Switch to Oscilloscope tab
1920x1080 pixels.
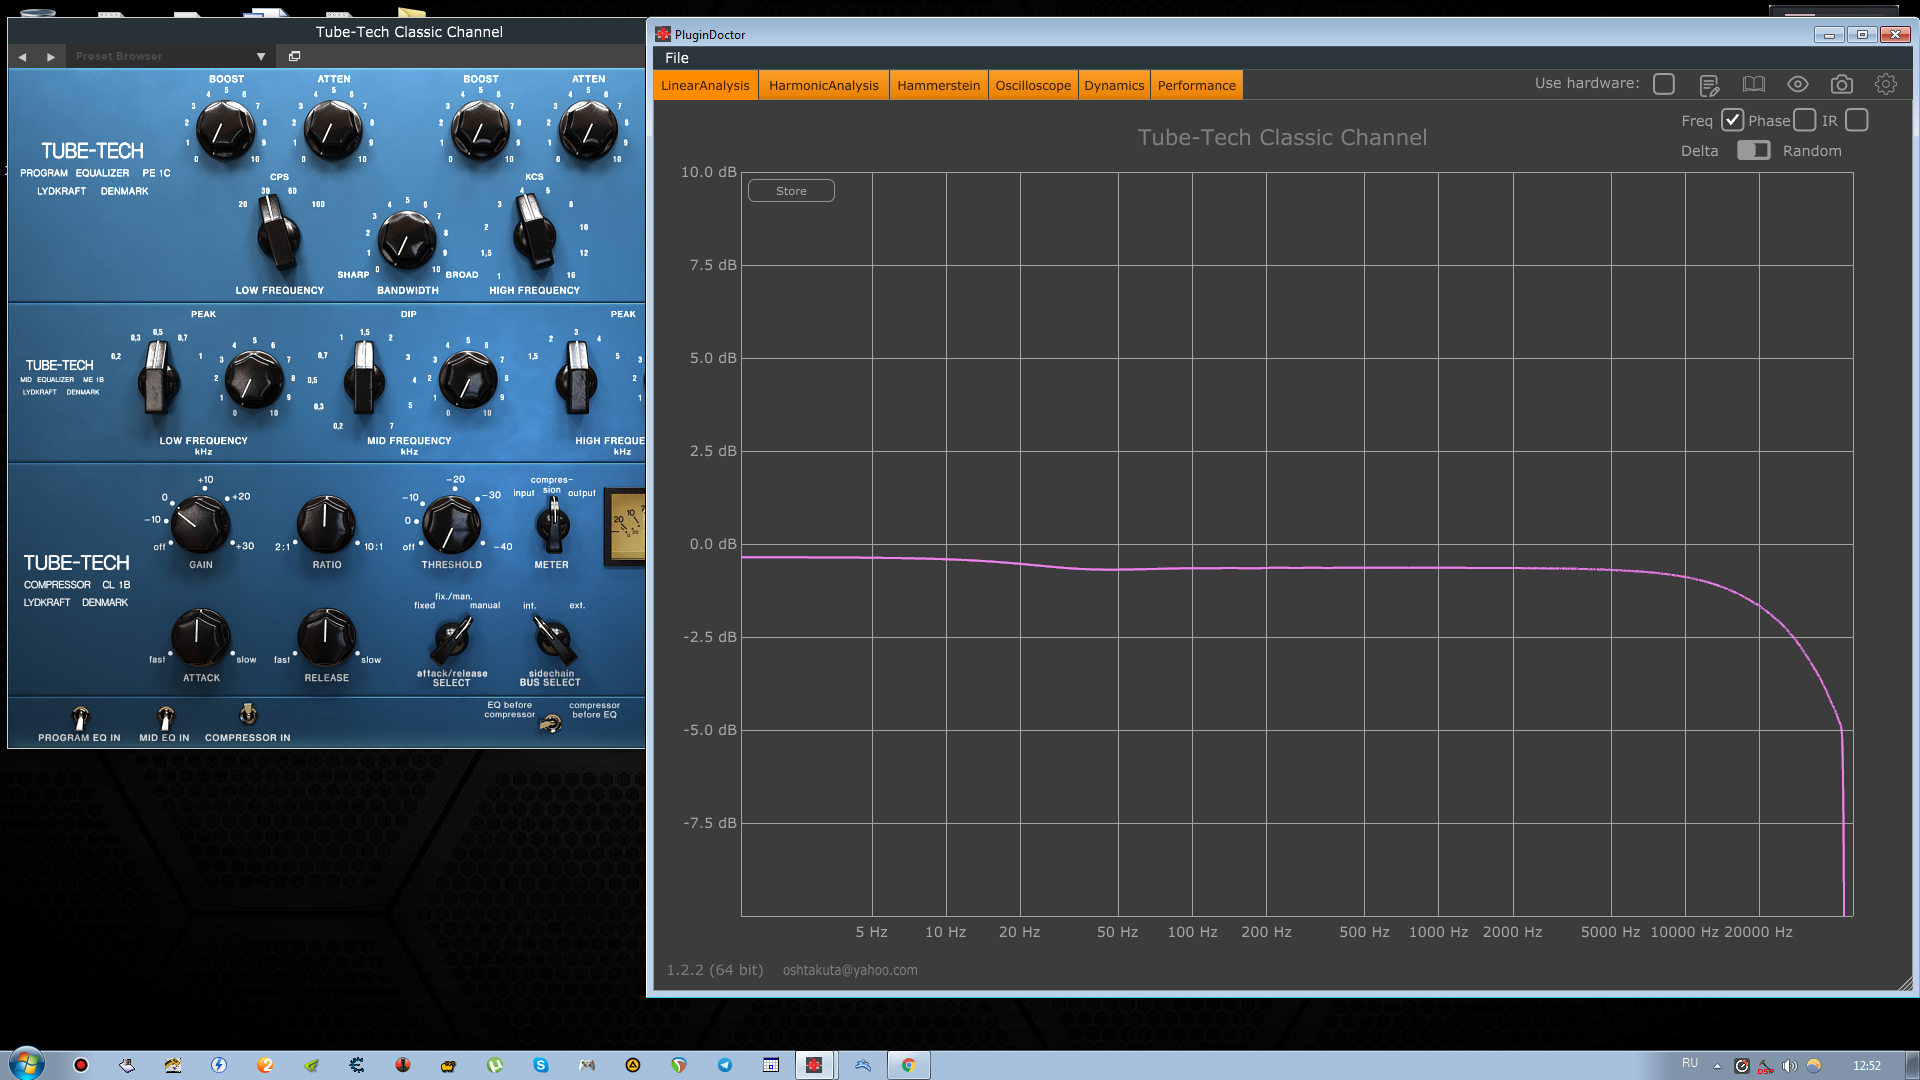[x=1033, y=85]
